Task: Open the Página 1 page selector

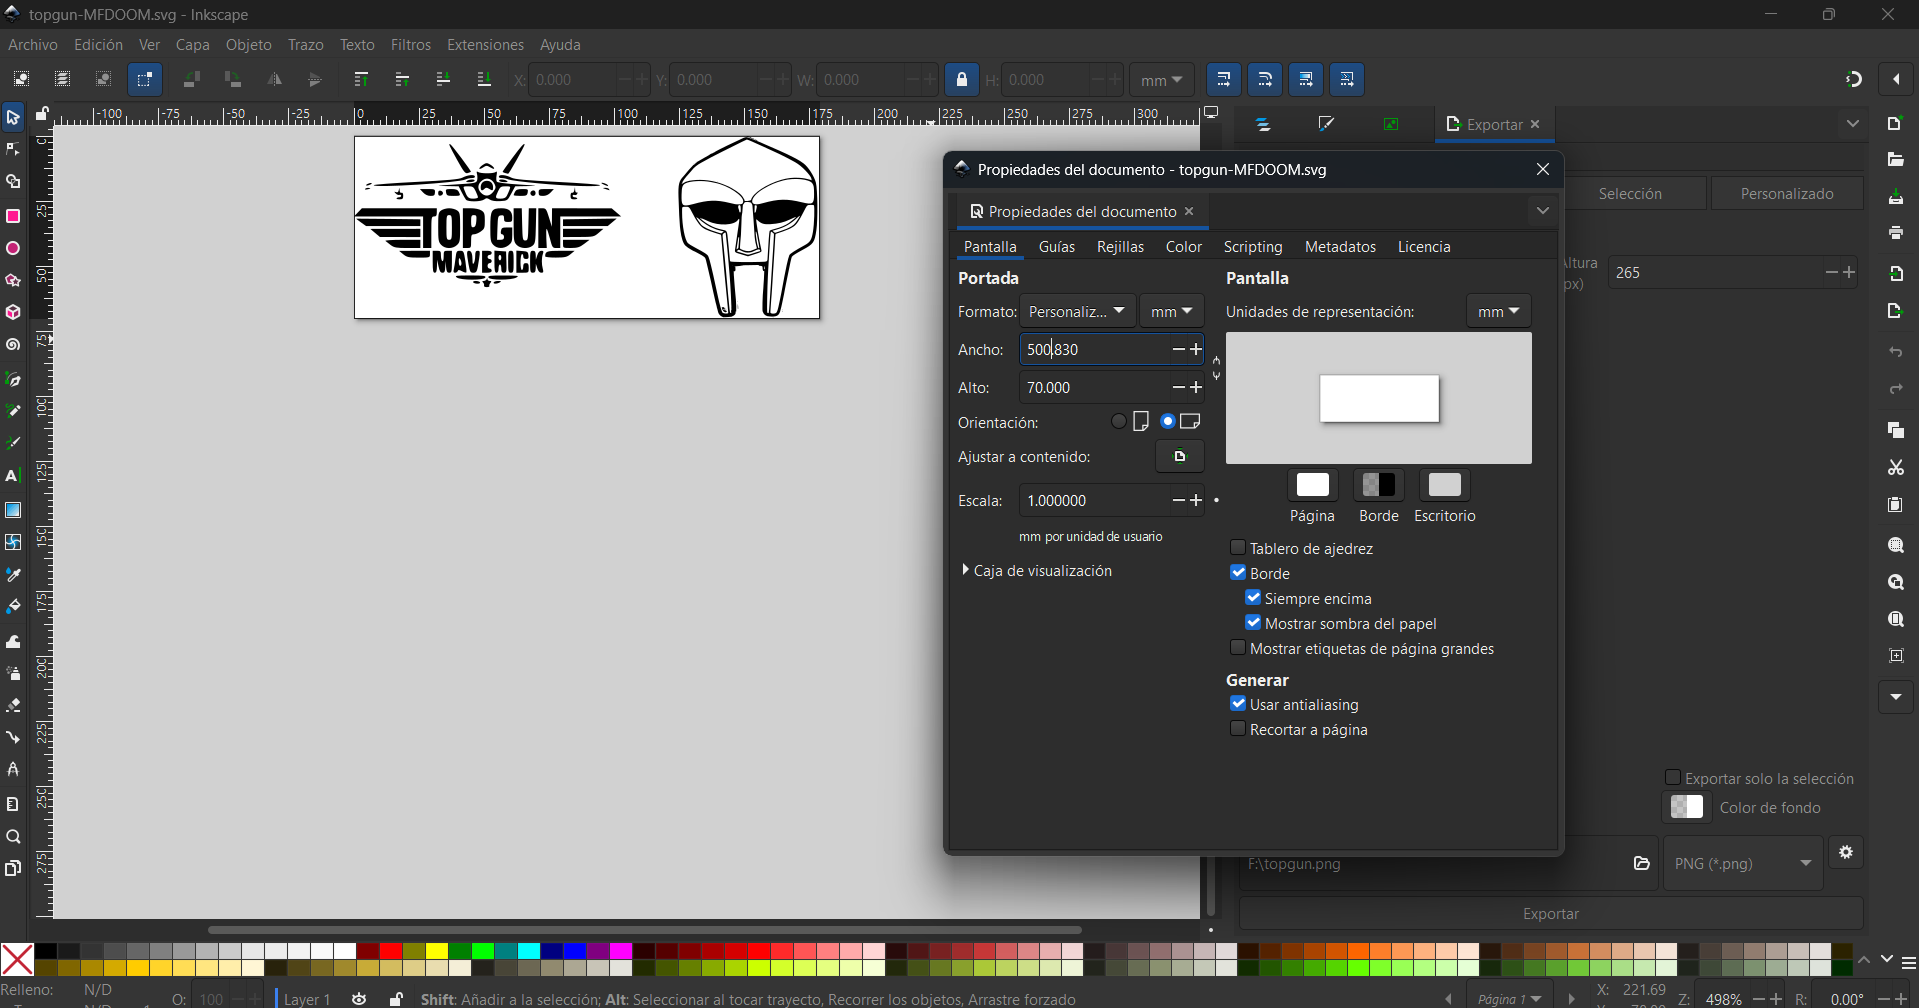Action: point(1510,998)
